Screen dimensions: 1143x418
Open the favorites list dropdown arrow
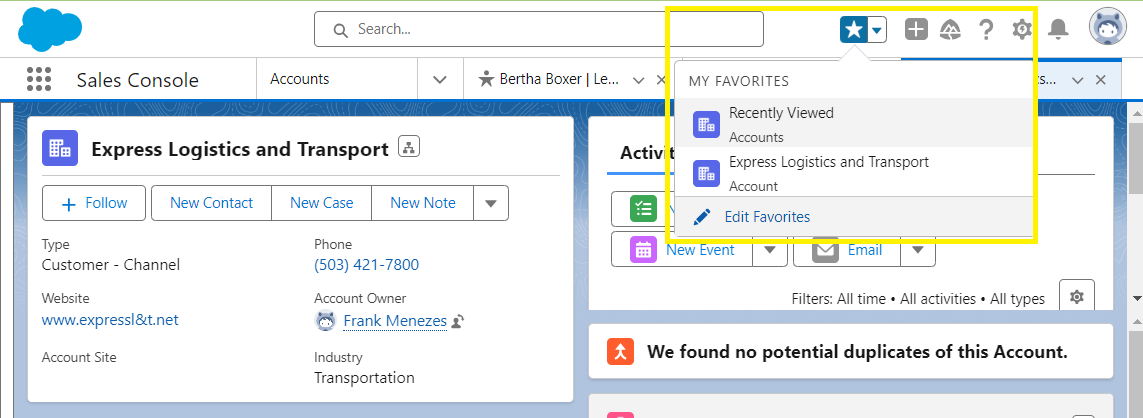tap(877, 30)
